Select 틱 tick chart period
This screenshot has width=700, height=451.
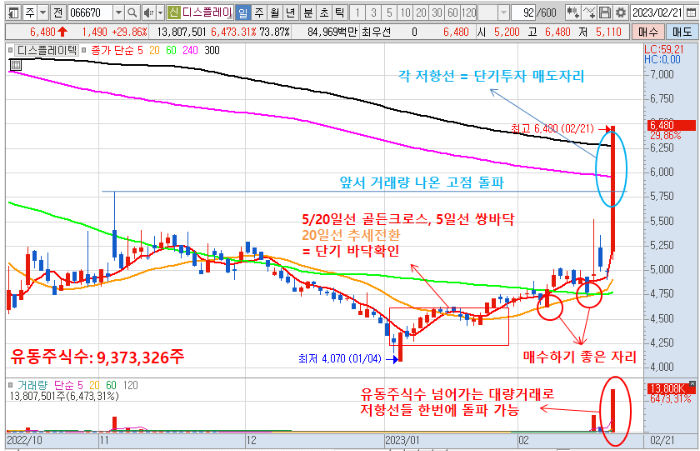point(340,13)
